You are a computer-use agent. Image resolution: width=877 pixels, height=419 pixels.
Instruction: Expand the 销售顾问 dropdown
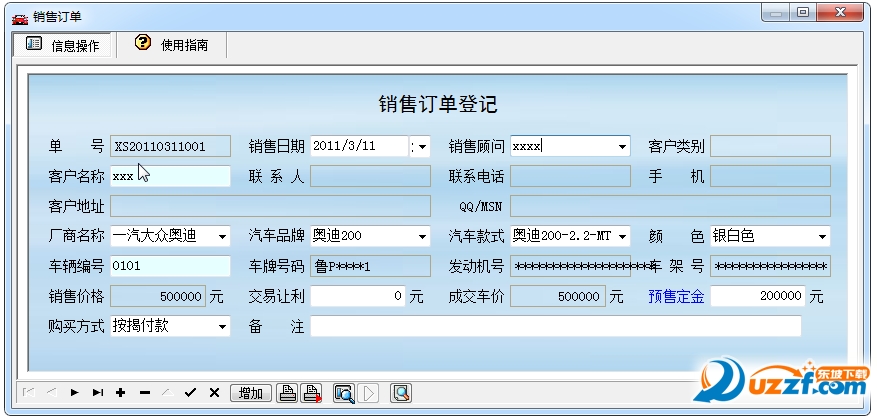point(622,147)
